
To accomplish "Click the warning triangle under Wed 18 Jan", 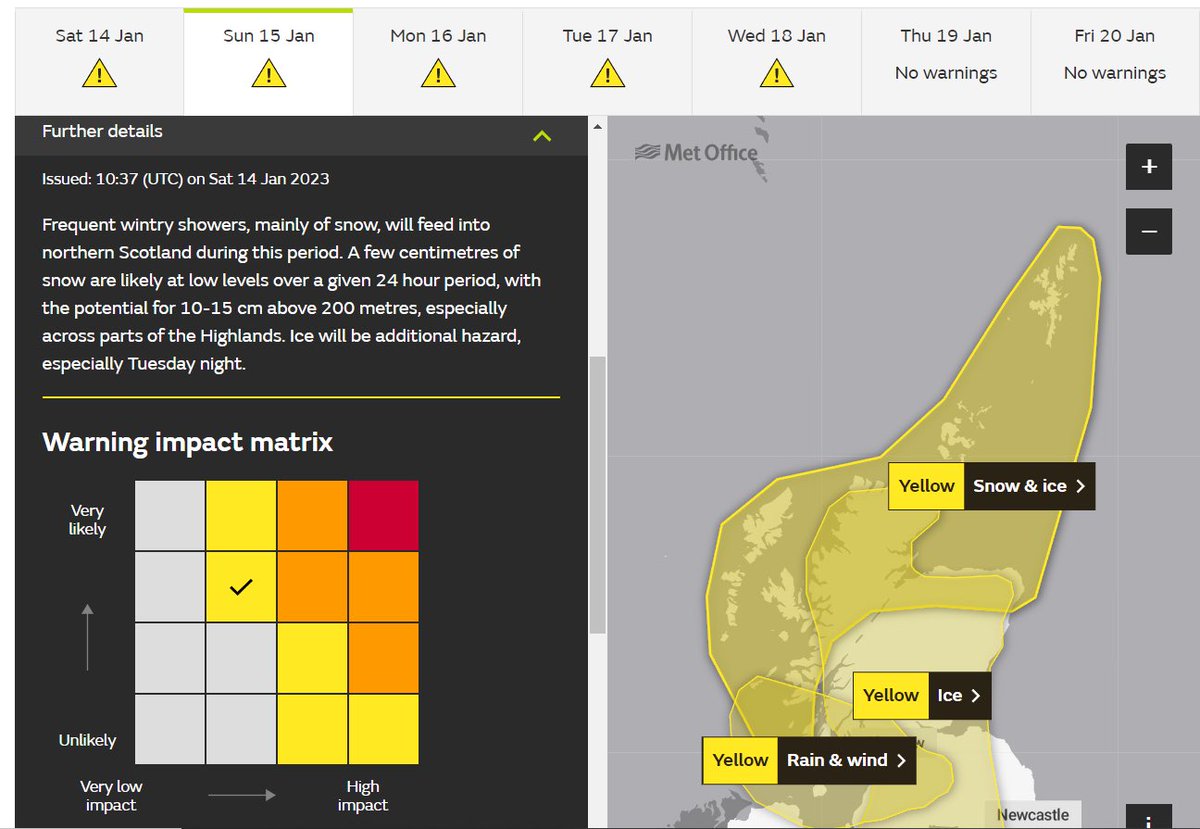I will (x=776, y=73).
